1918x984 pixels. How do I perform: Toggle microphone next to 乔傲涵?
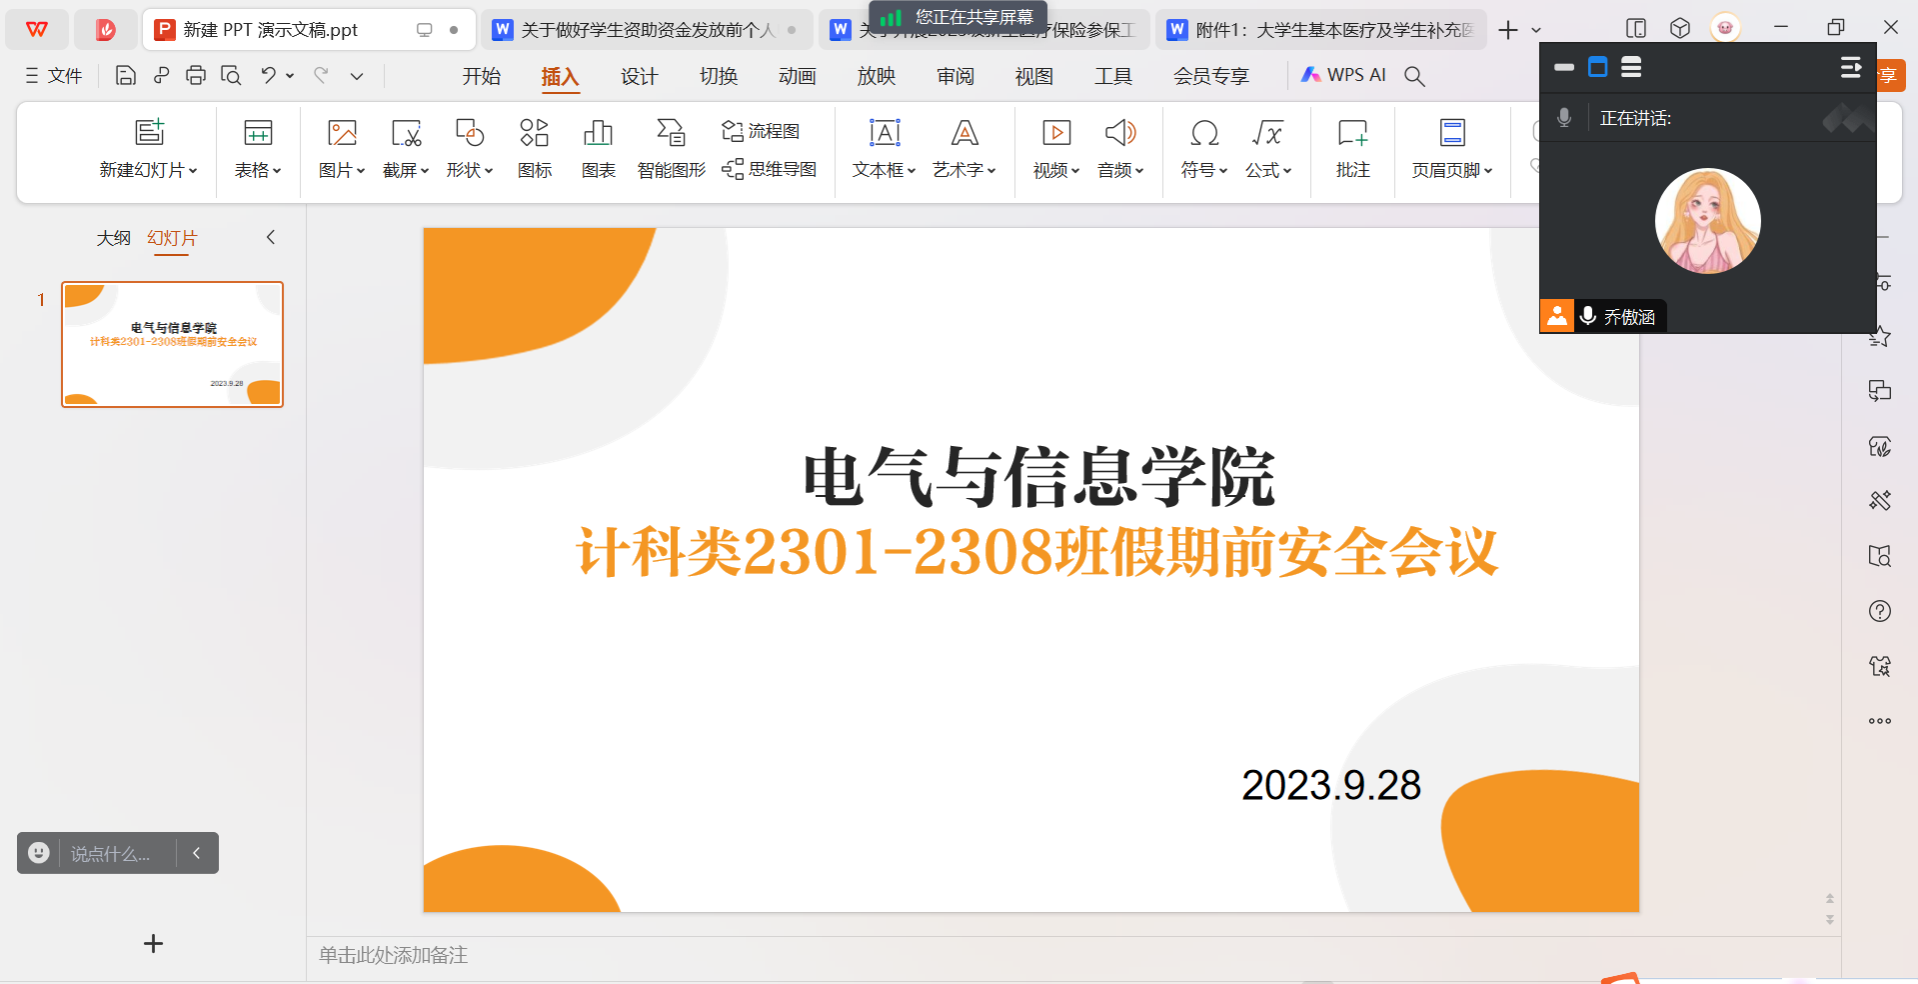(1587, 316)
